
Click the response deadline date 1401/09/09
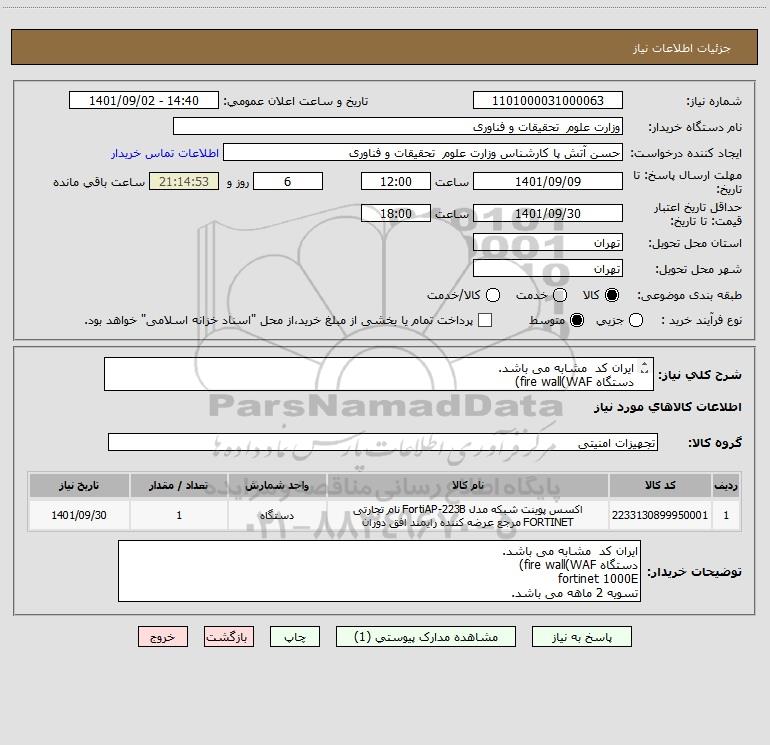tap(548, 181)
